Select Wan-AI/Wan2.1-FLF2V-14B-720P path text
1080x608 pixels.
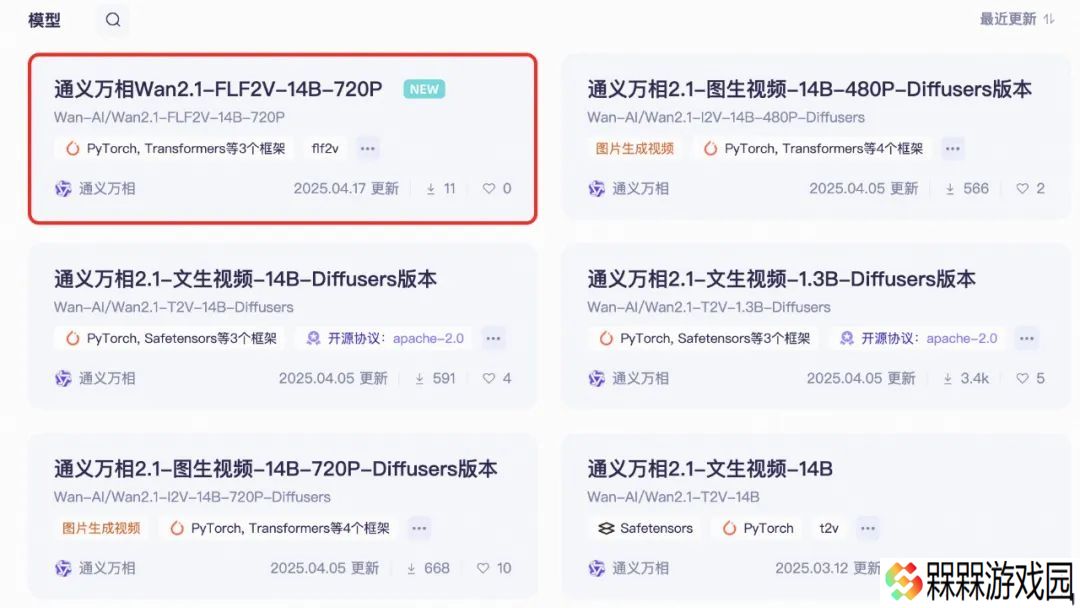[169, 117]
